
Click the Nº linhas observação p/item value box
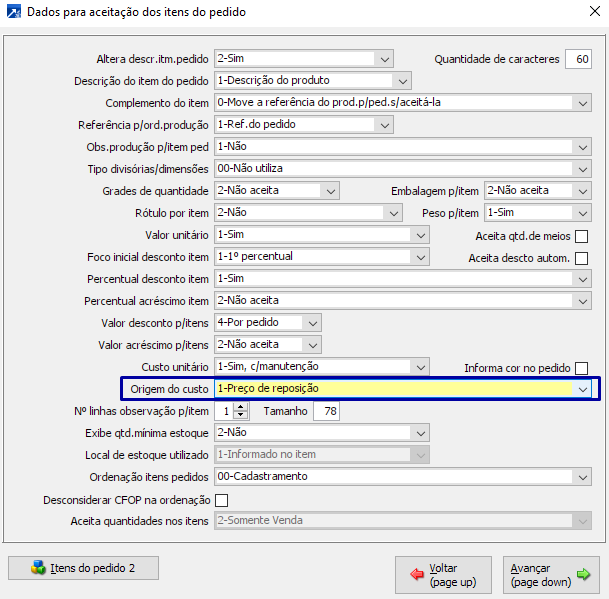(x=224, y=411)
